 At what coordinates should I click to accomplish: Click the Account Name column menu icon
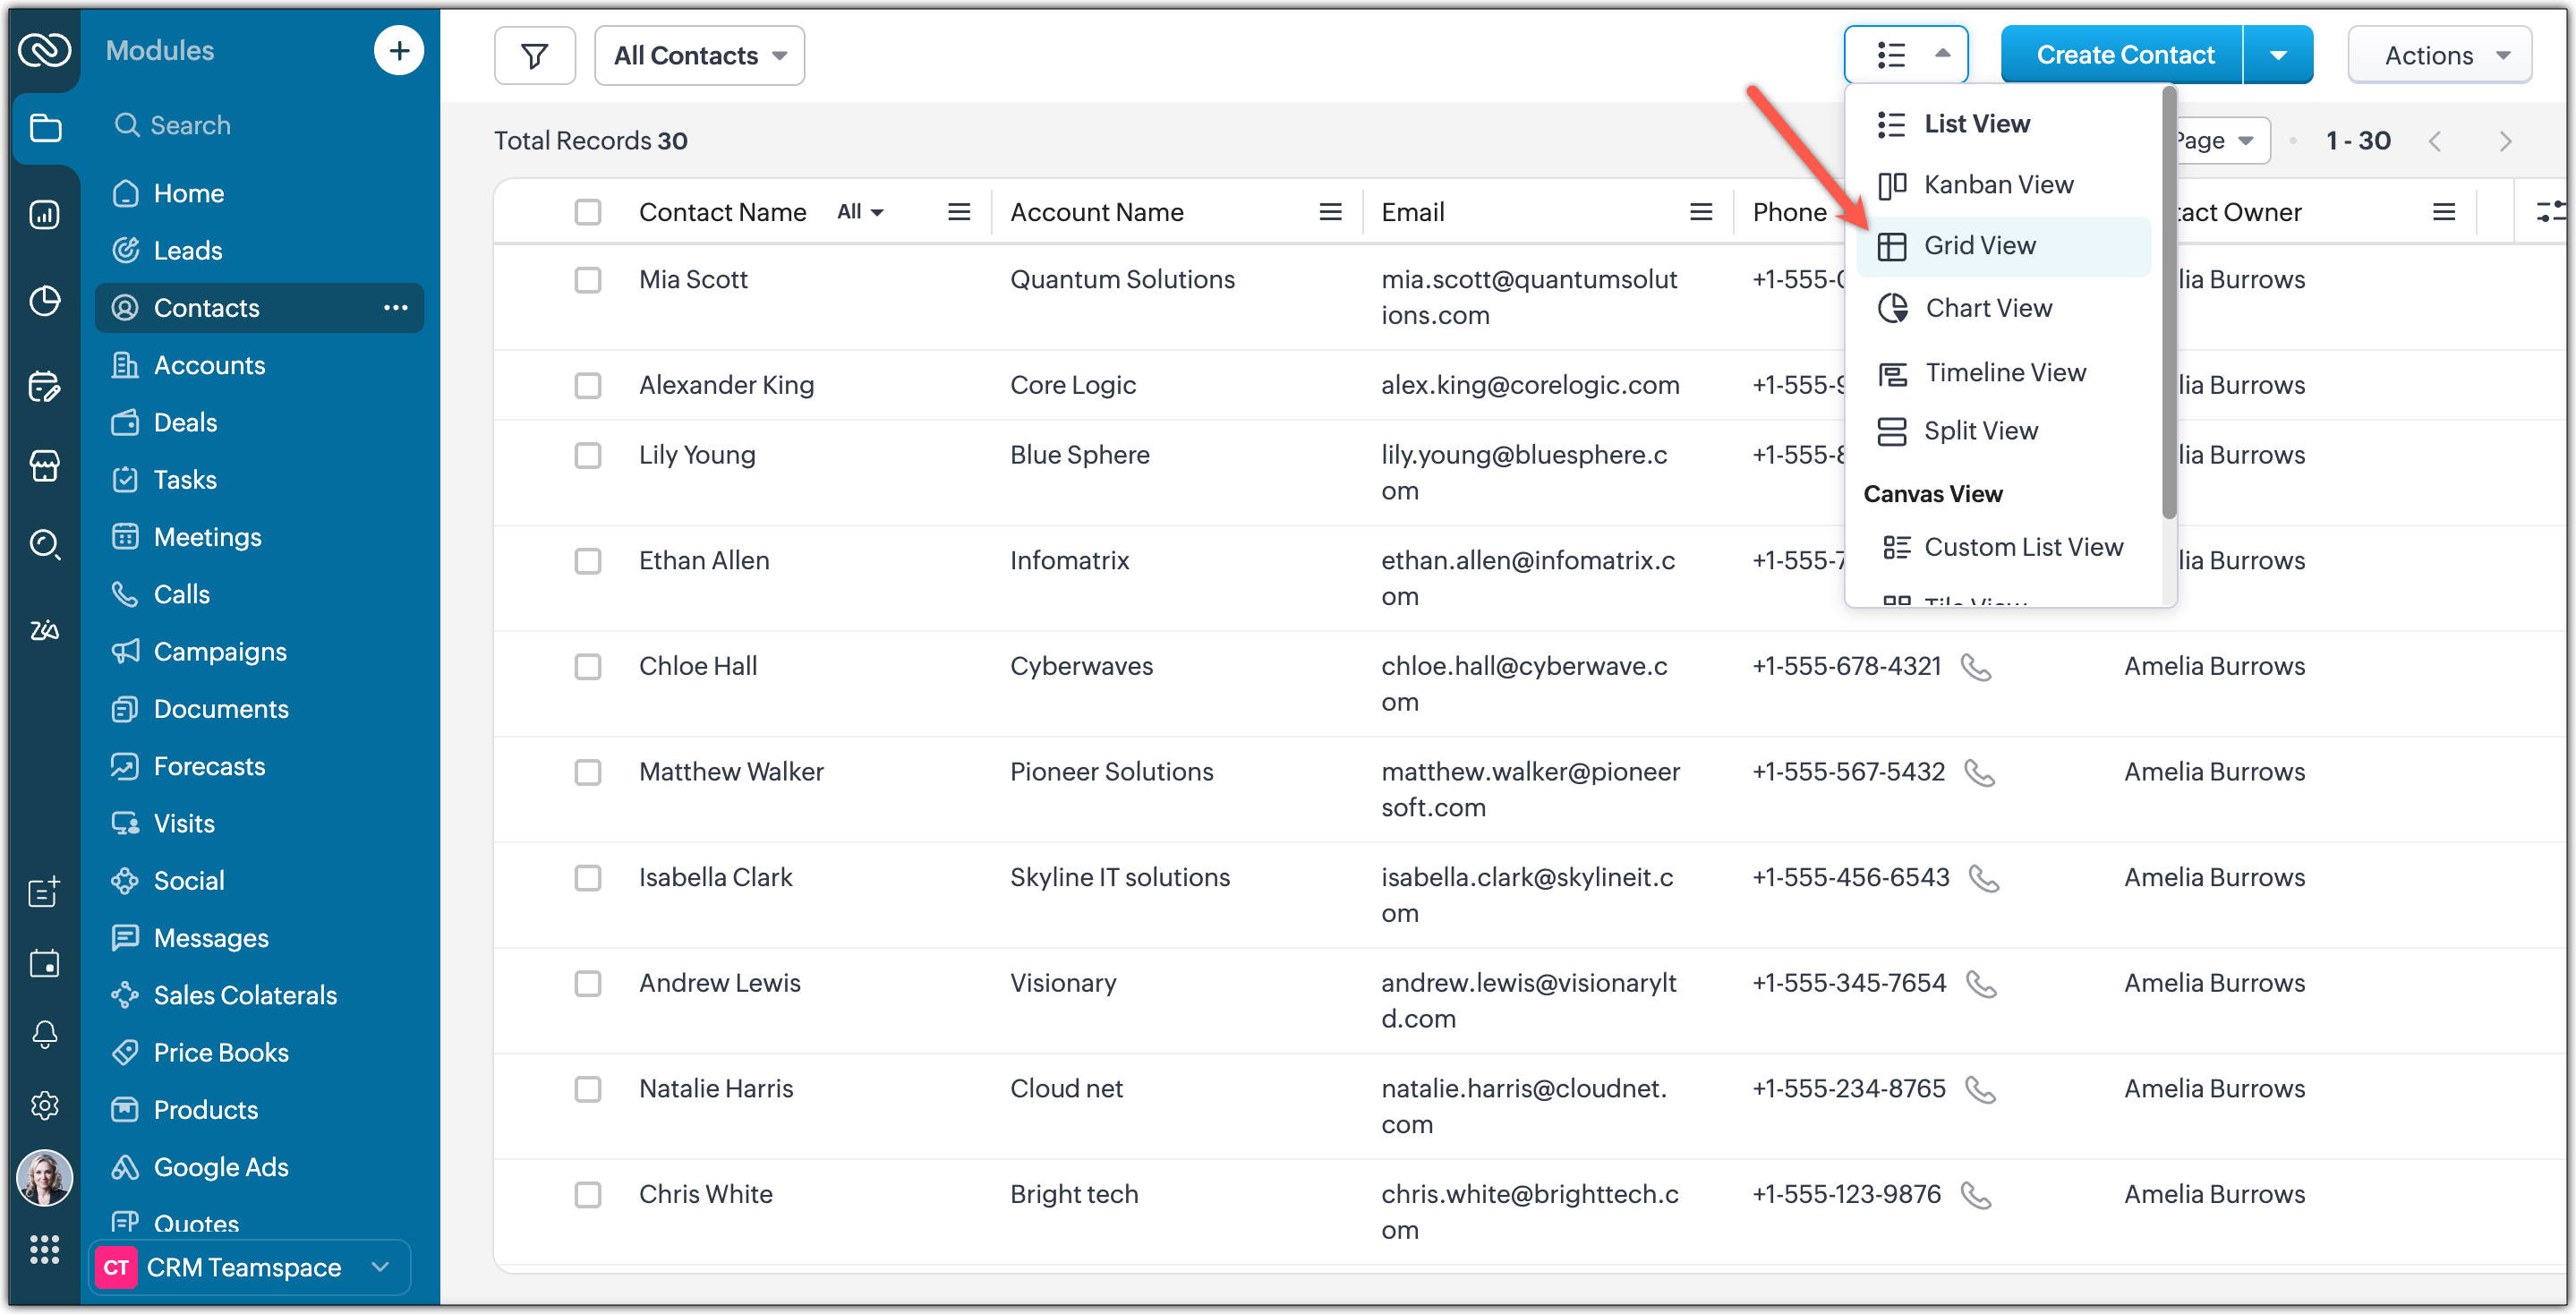tap(1329, 212)
